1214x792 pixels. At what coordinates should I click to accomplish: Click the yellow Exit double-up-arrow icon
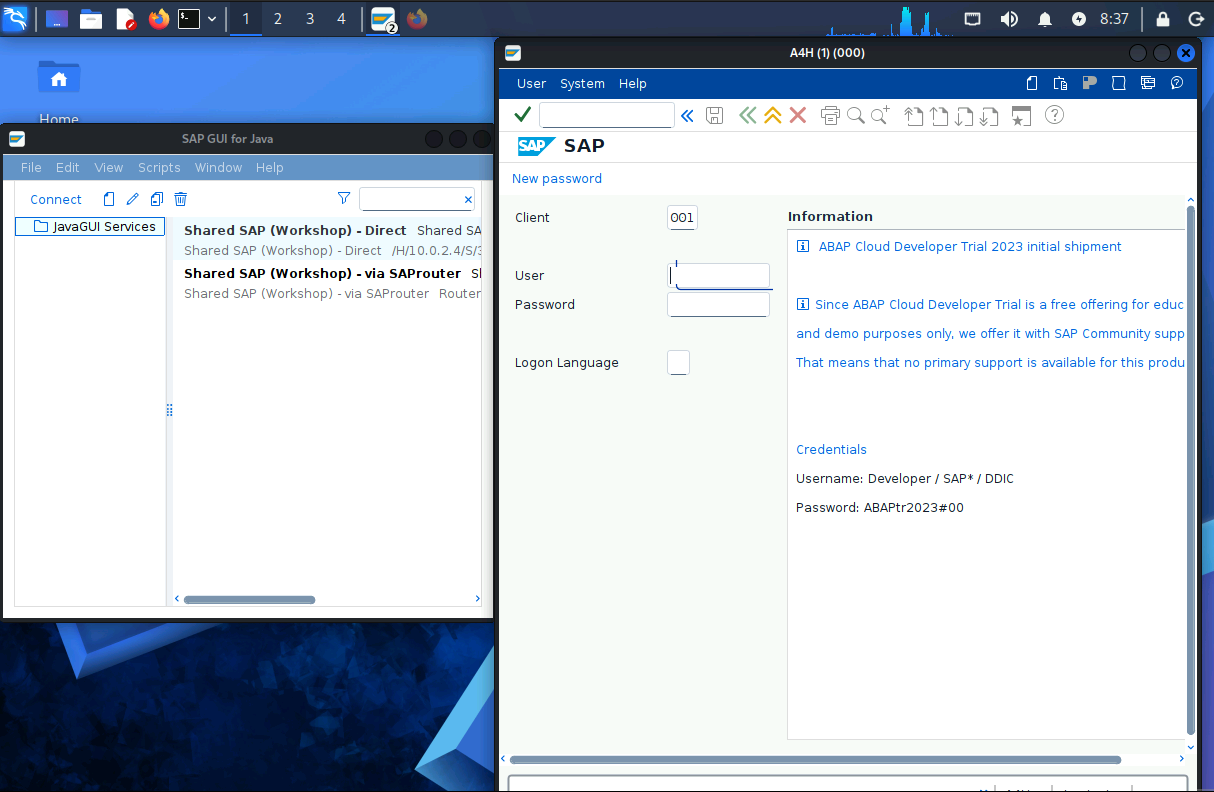coord(772,115)
